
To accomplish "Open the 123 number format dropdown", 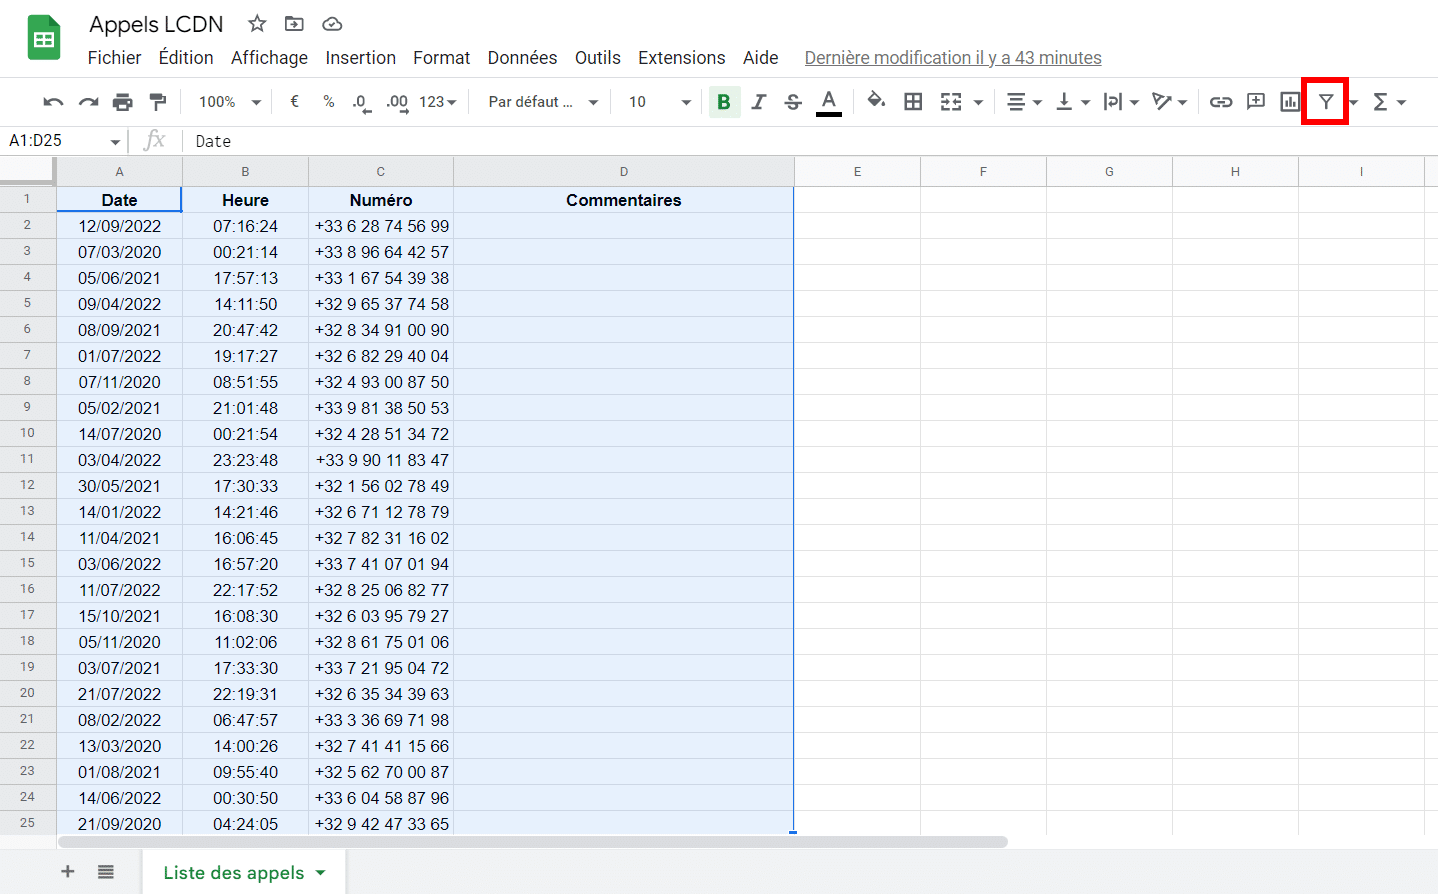I will coord(433,101).
